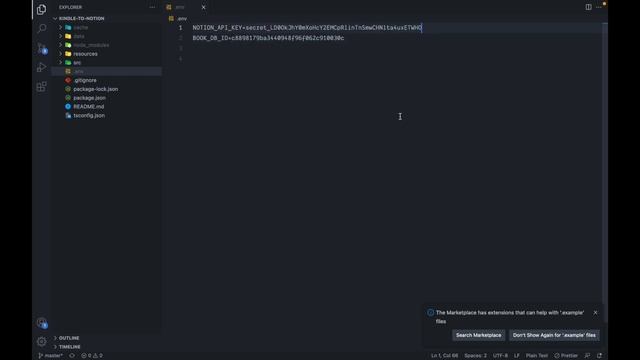640x360 pixels.
Task: Click Spaces: 2 indentation setting
Action: [475, 356]
